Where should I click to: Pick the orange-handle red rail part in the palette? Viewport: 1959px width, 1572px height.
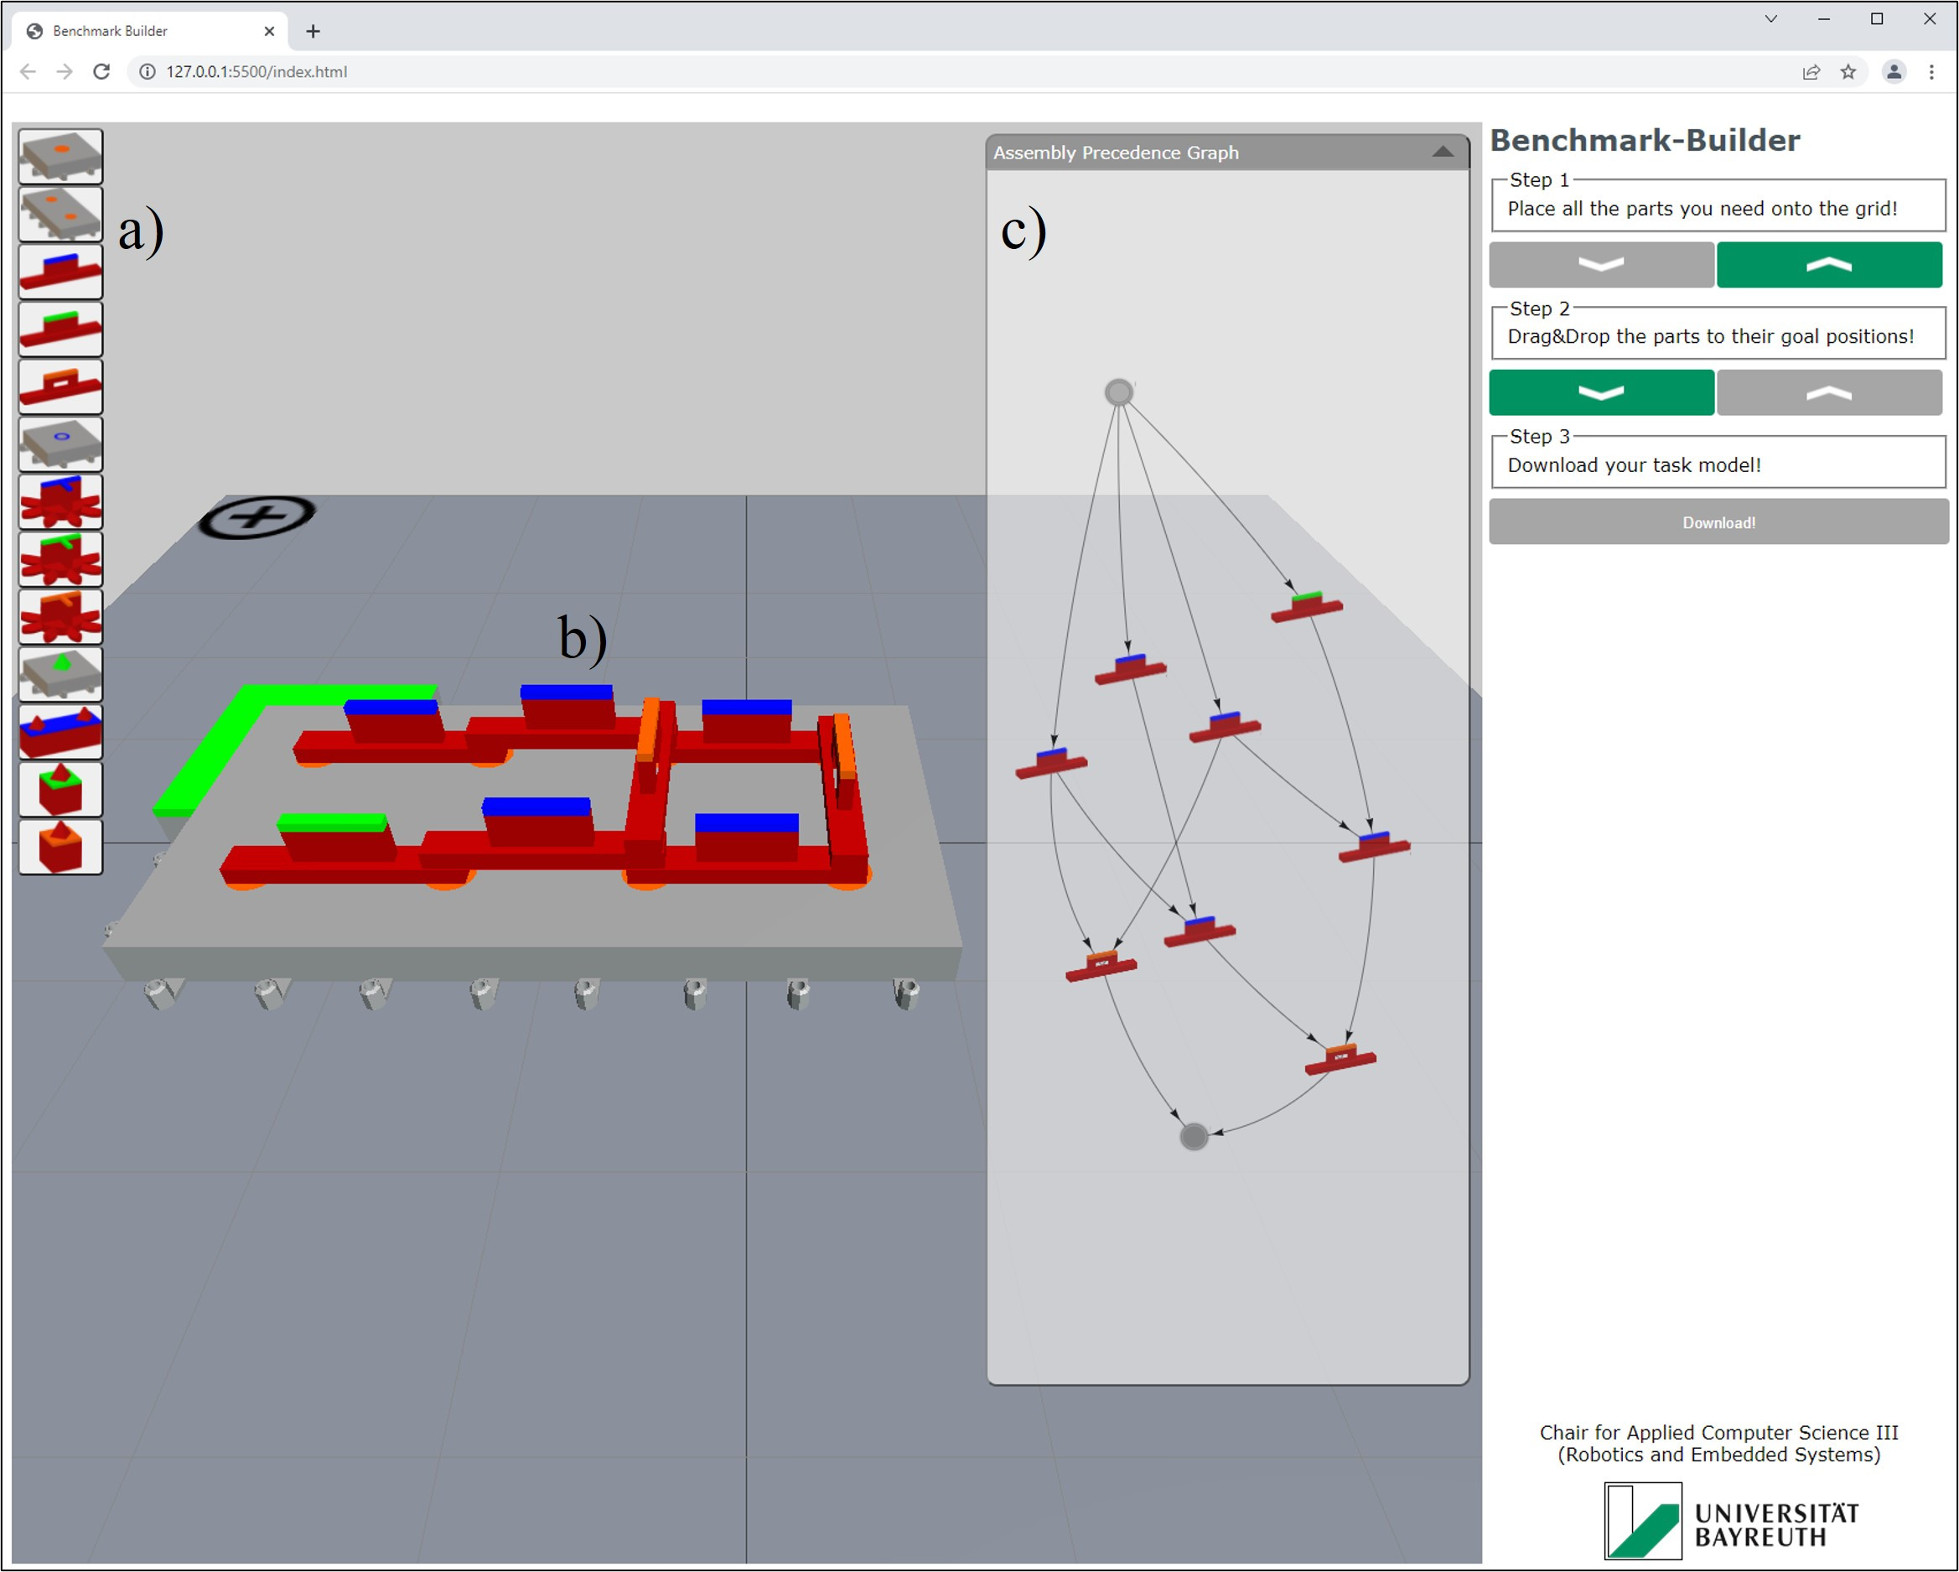coord(60,386)
